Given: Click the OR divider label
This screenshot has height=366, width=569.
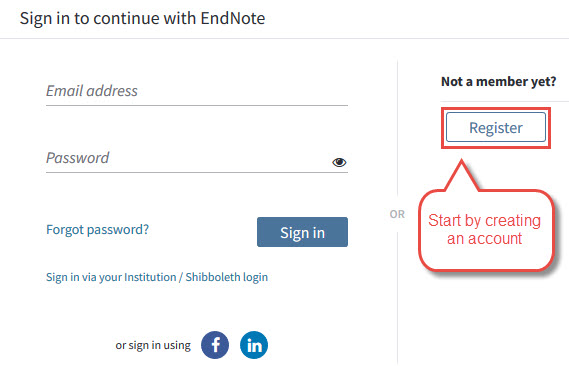Looking at the screenshot, I should click(x=397, y=214).
